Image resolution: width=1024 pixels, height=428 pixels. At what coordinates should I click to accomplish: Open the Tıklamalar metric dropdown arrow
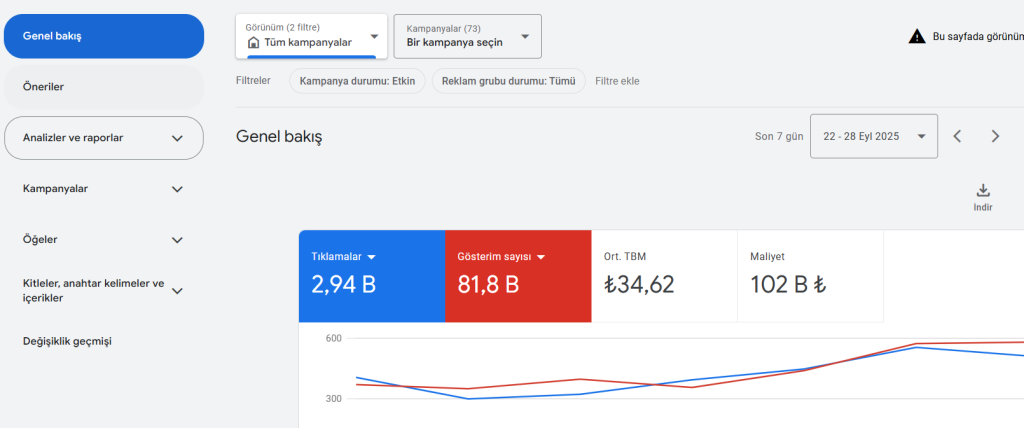click(x=372, y=257)
